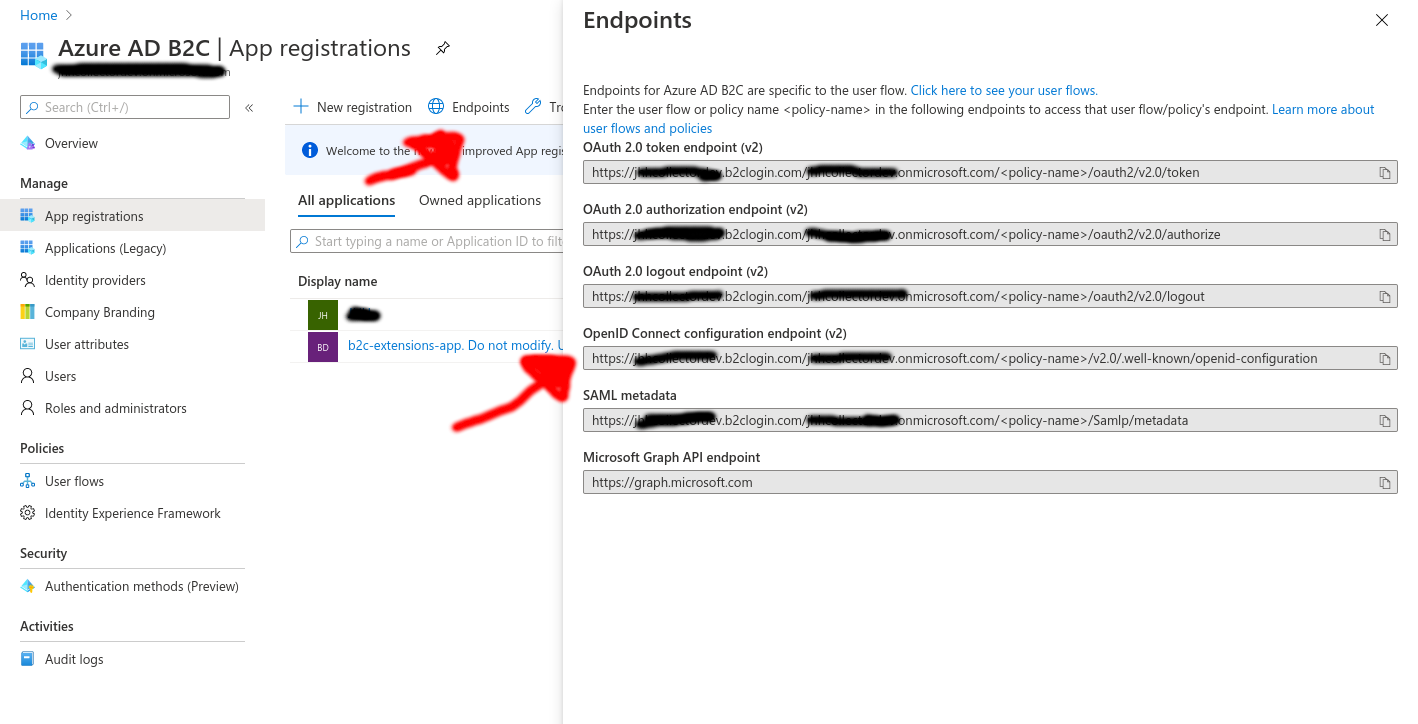Copy the OAuth 2.0 authorization endpoint URL
Viewport: 1418px width, 724px height.
click(x=1385, y=235)
